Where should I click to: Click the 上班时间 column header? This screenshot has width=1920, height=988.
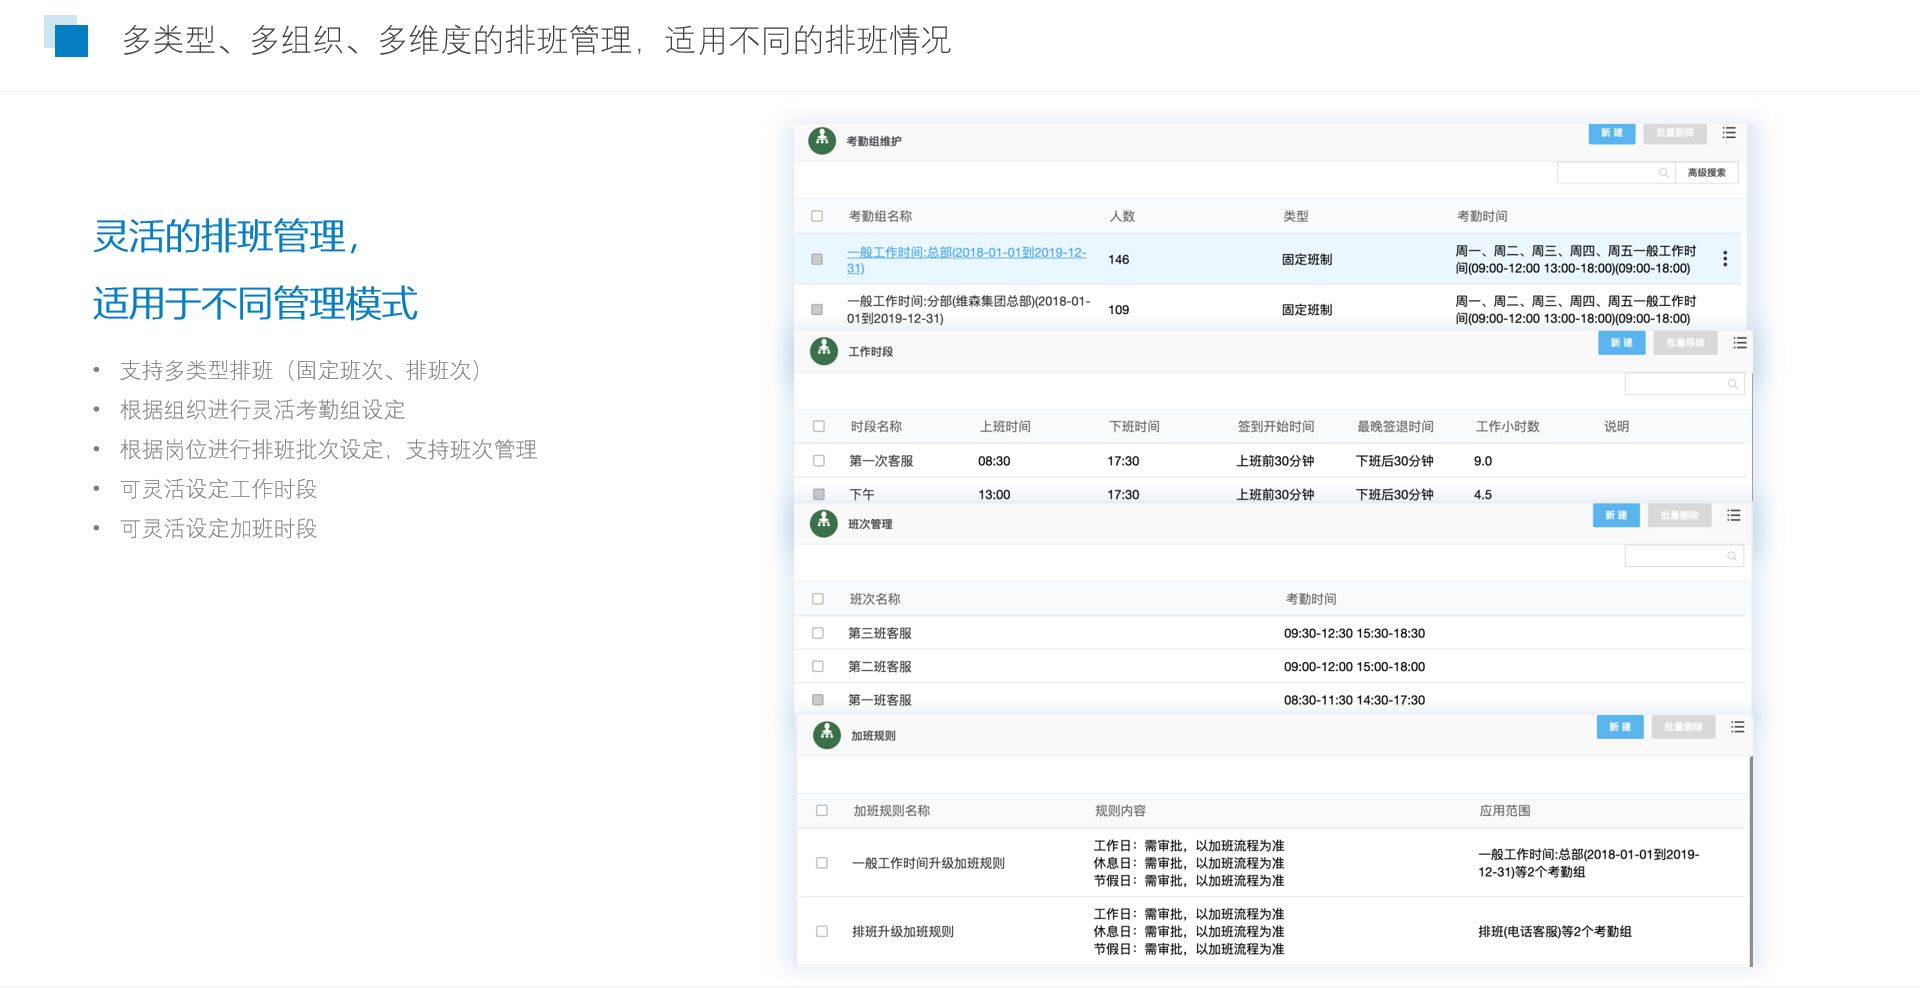[x=1004, y=427]
